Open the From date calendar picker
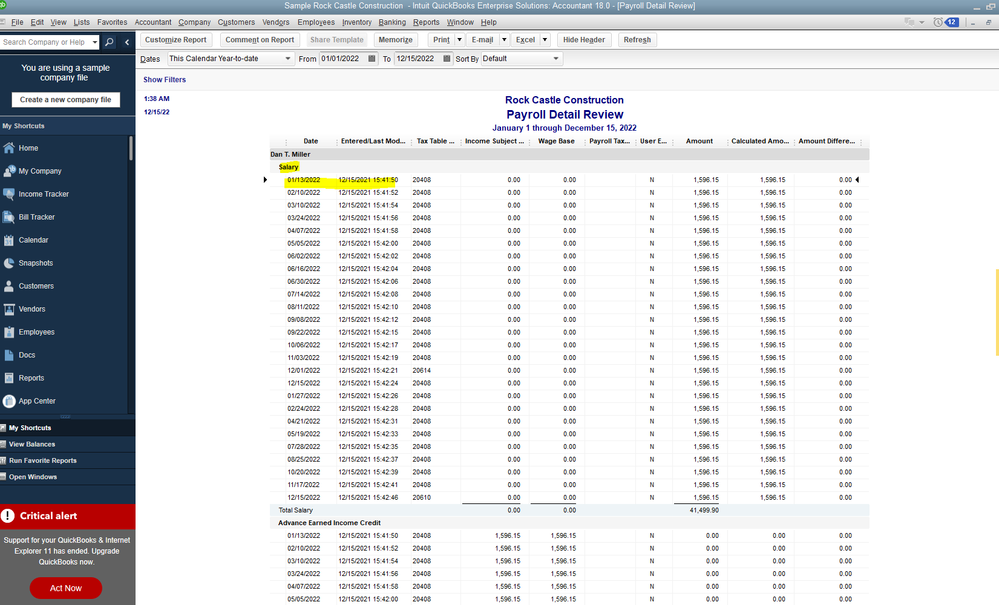This screenshot has height=605, width=999. [372, 59]
